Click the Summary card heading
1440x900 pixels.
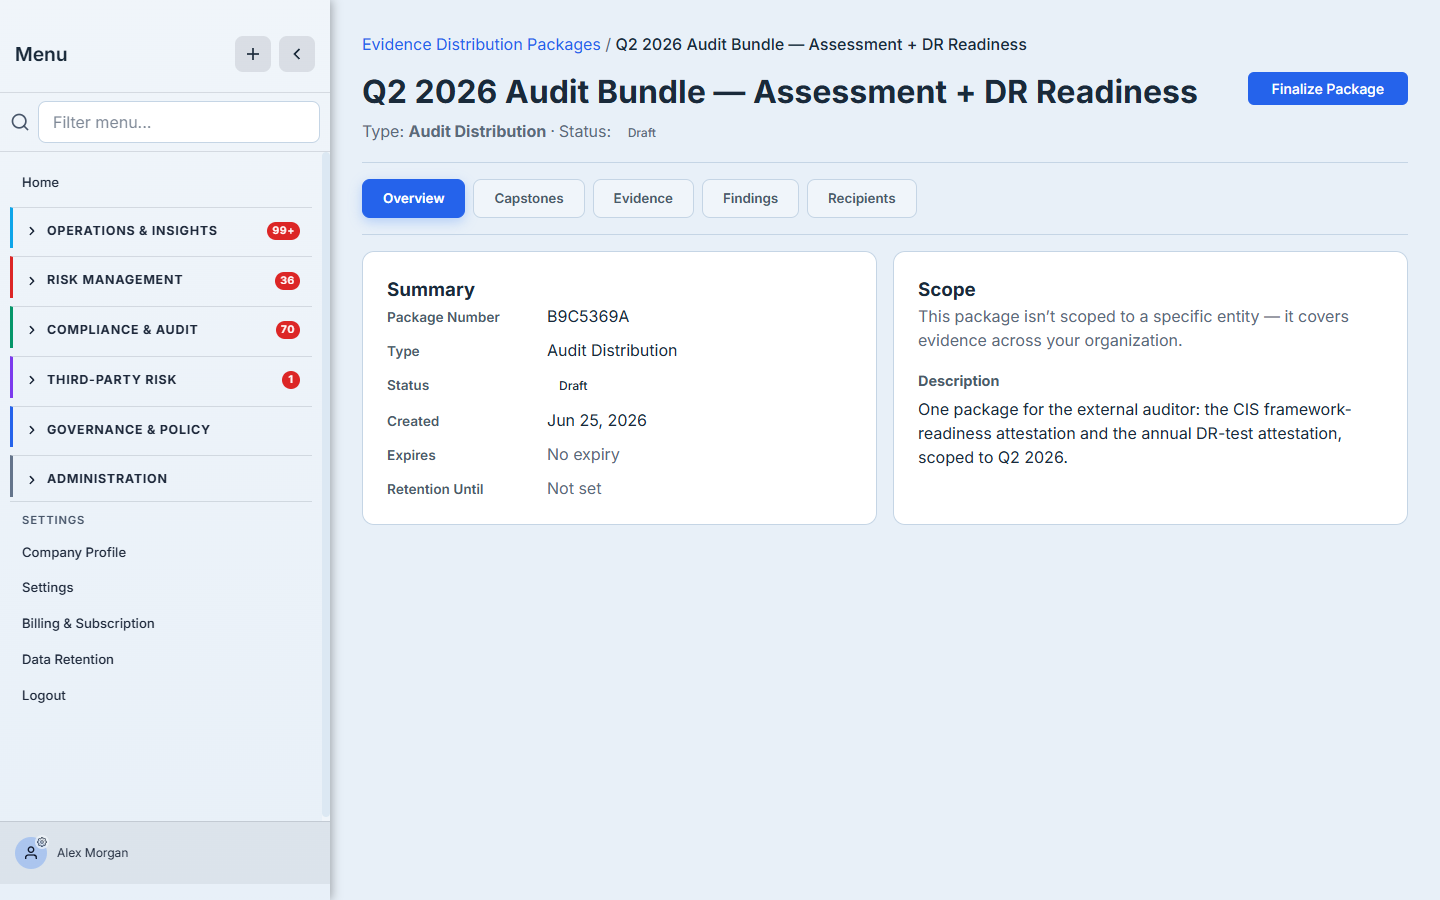tap(431, 289)
